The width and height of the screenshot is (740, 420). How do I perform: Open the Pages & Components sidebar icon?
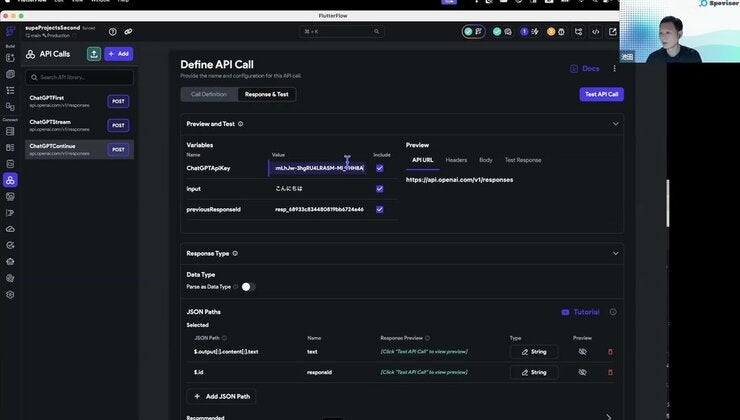pos(10,74)
